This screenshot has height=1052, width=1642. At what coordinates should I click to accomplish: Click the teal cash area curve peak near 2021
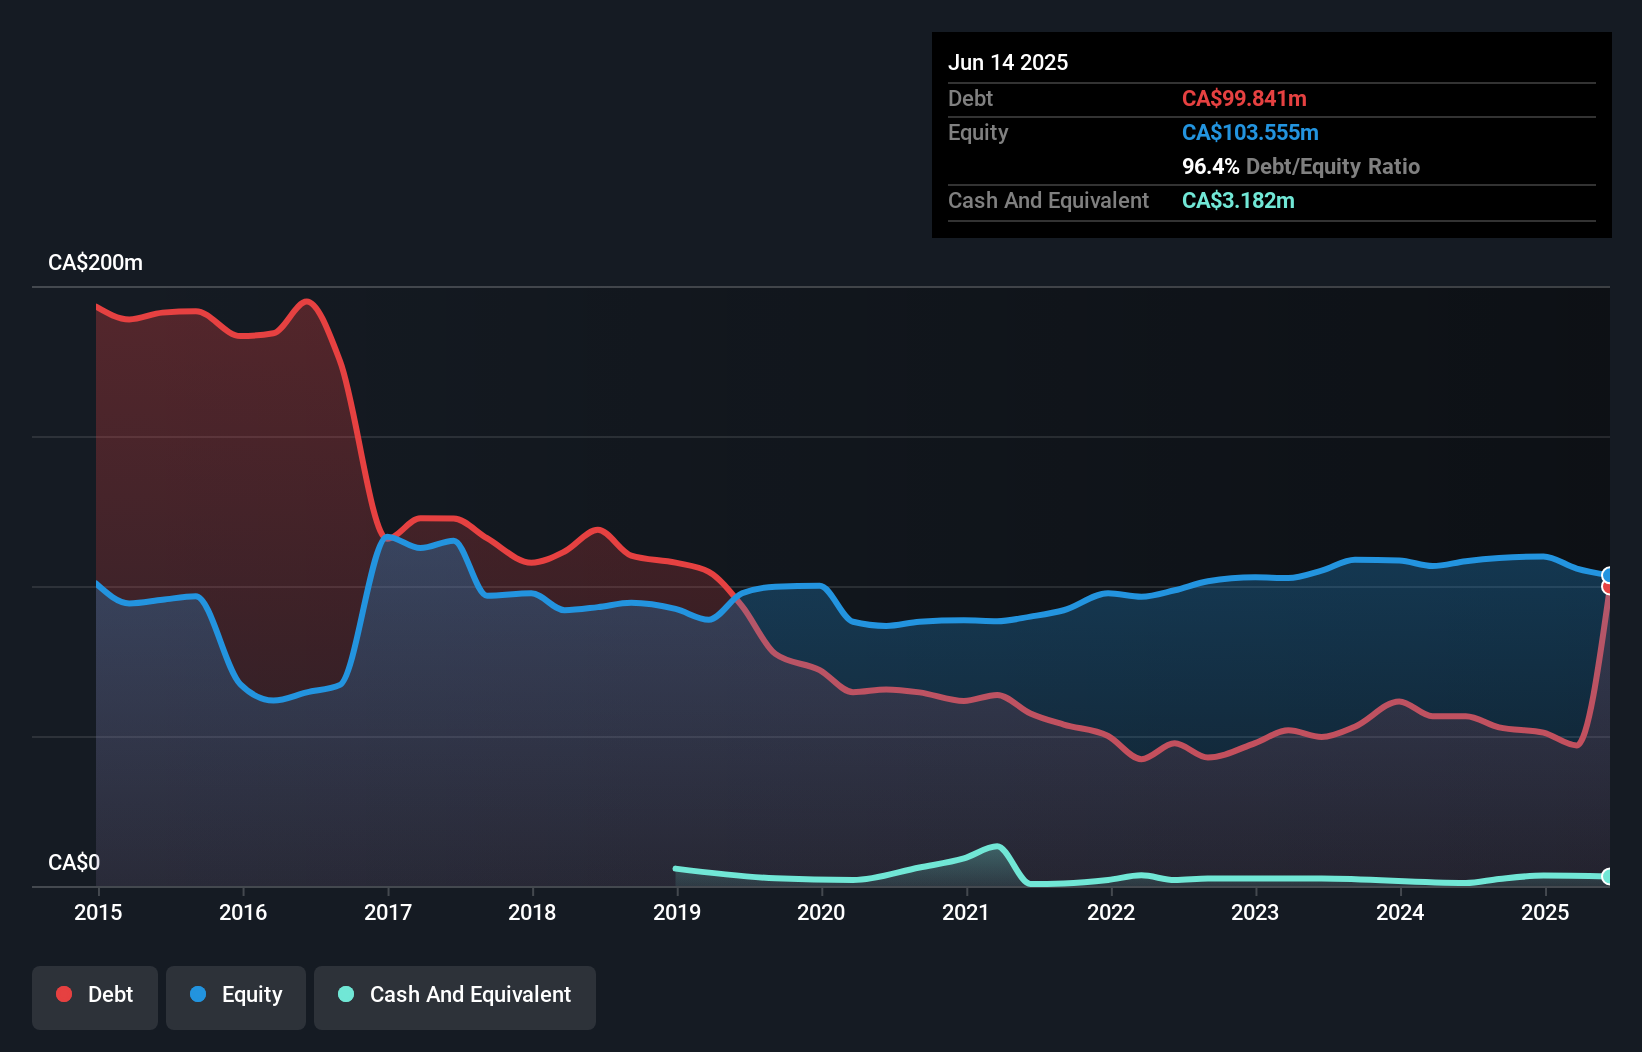point(996,848)
